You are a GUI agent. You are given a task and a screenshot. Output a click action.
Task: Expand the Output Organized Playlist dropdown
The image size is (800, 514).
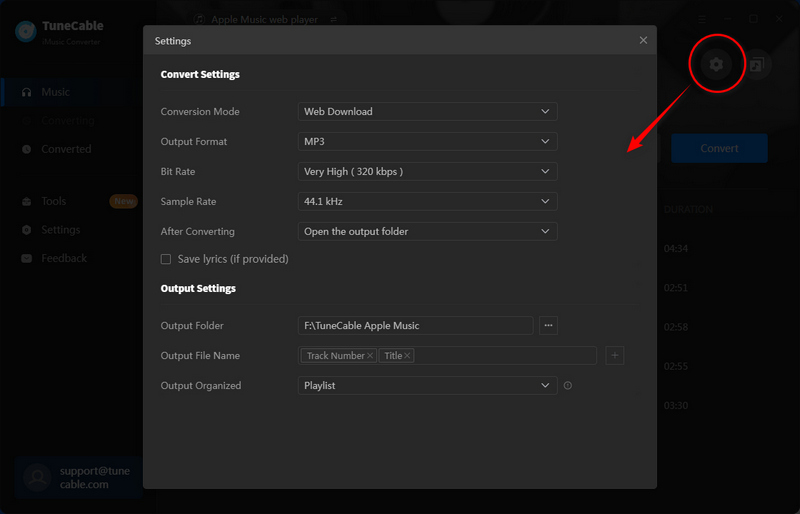coord(427,385)
